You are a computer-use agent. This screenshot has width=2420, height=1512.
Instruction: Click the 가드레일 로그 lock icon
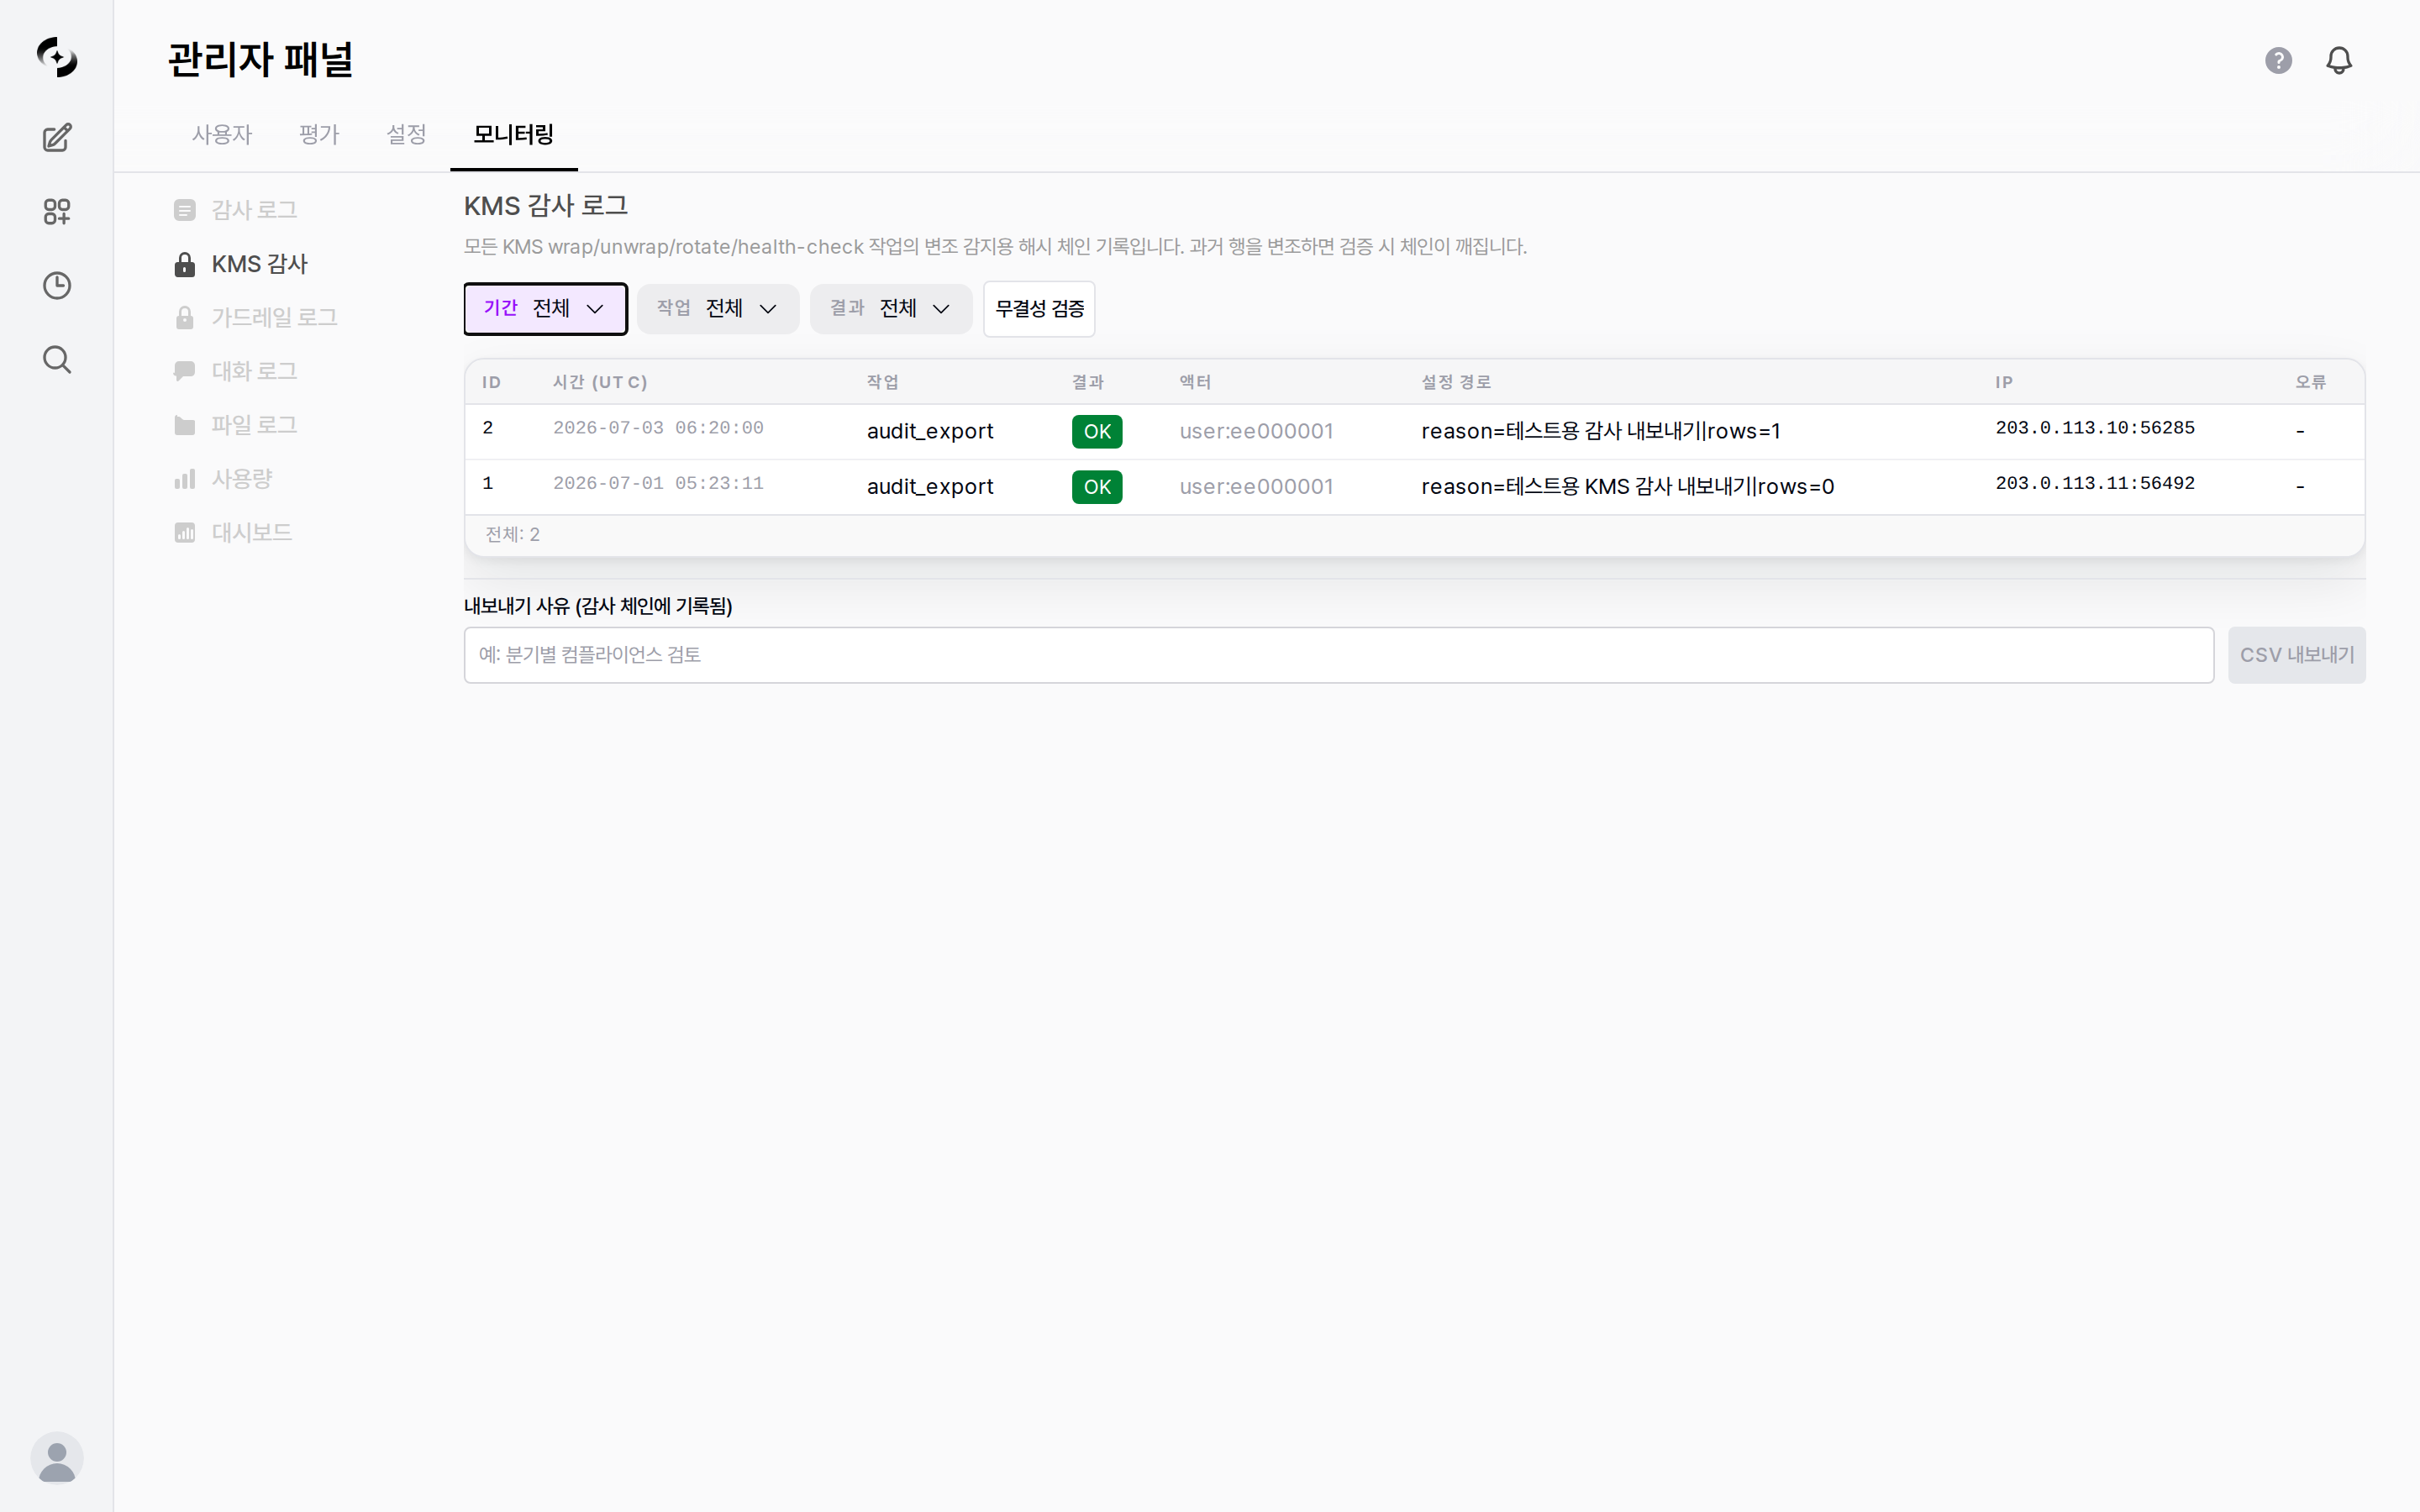(184, 318)
